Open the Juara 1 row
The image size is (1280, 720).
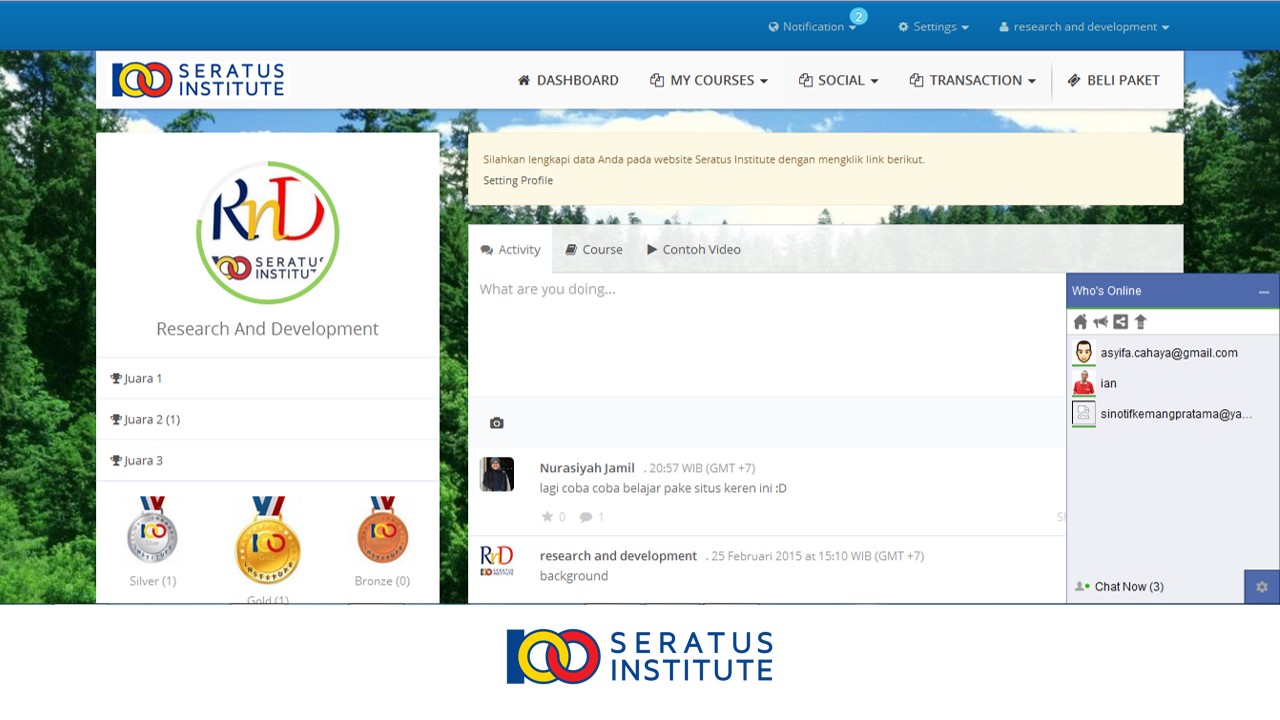(267, 378)
